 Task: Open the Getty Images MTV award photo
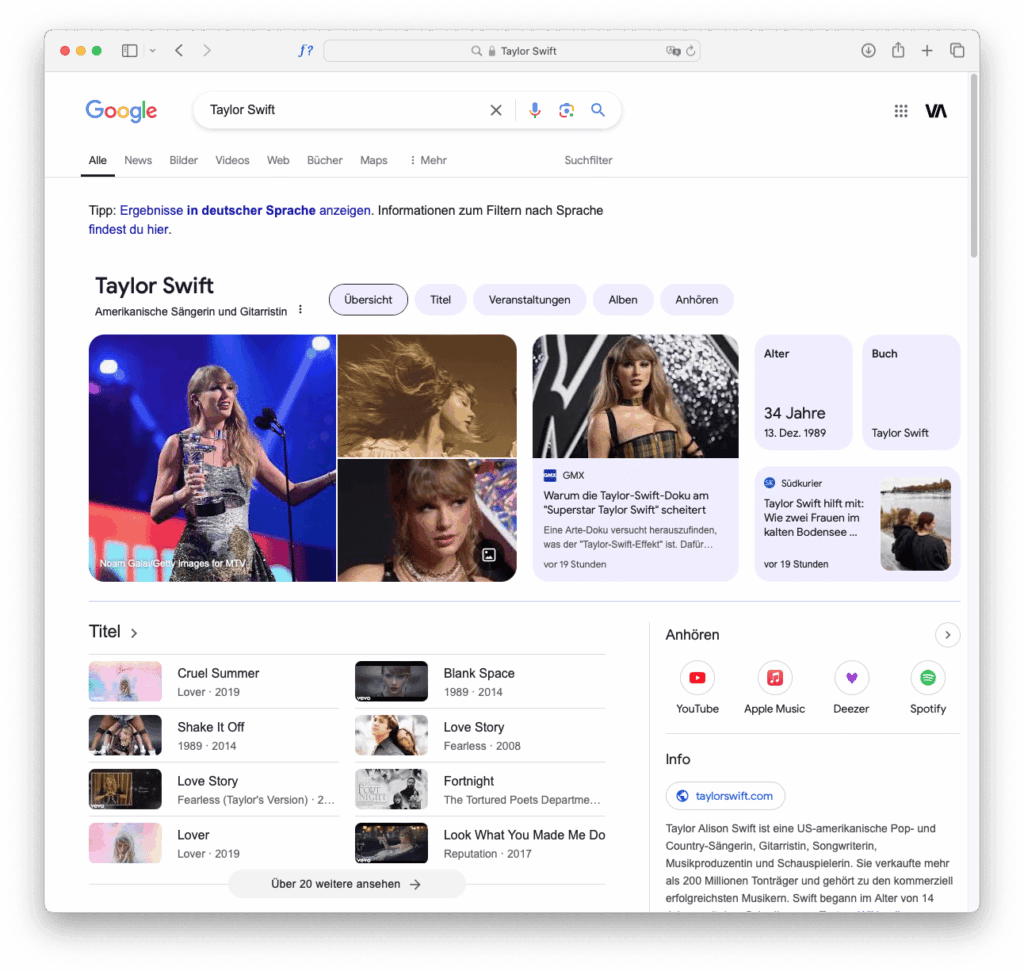pos(212,458)
